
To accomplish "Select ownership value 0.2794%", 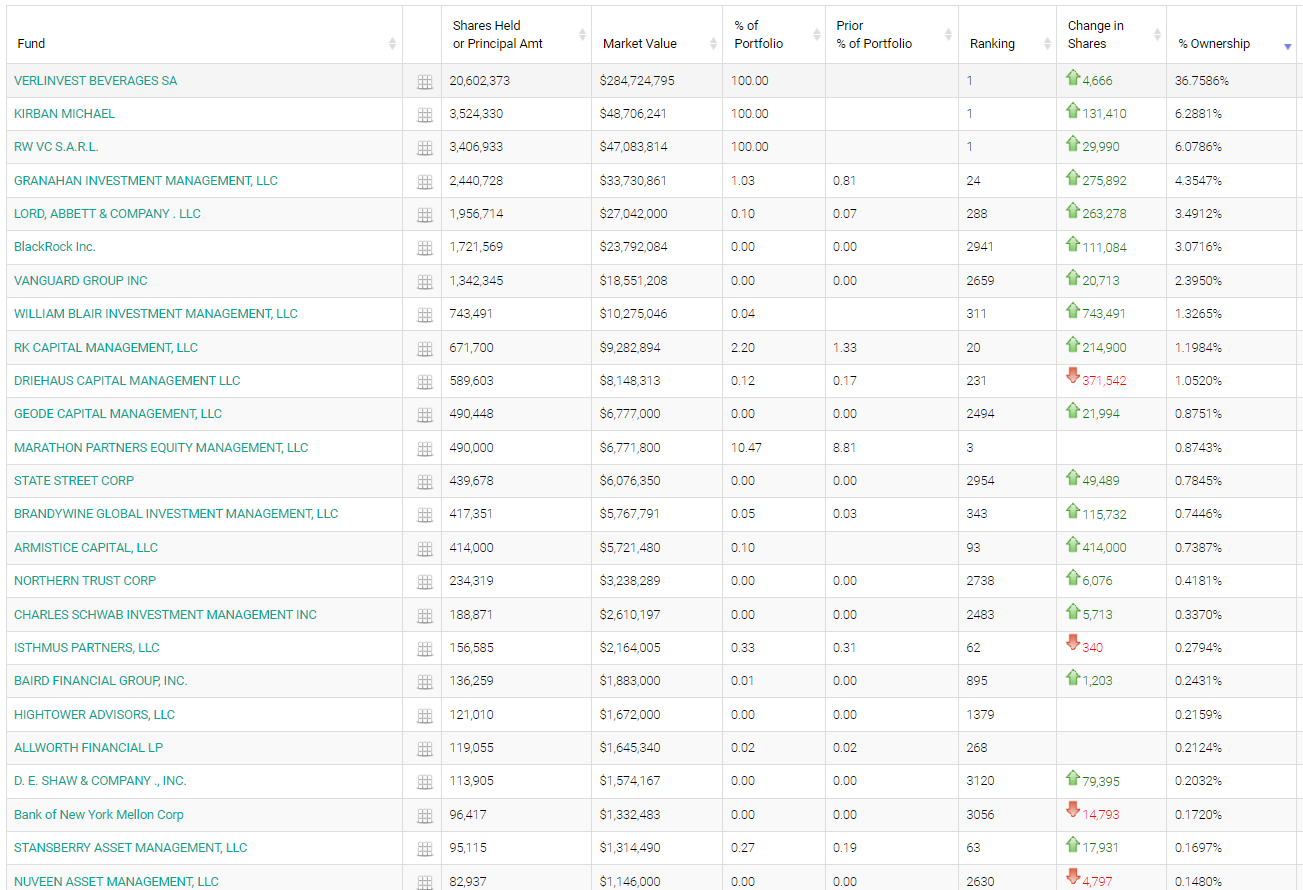I will 1198,647.
